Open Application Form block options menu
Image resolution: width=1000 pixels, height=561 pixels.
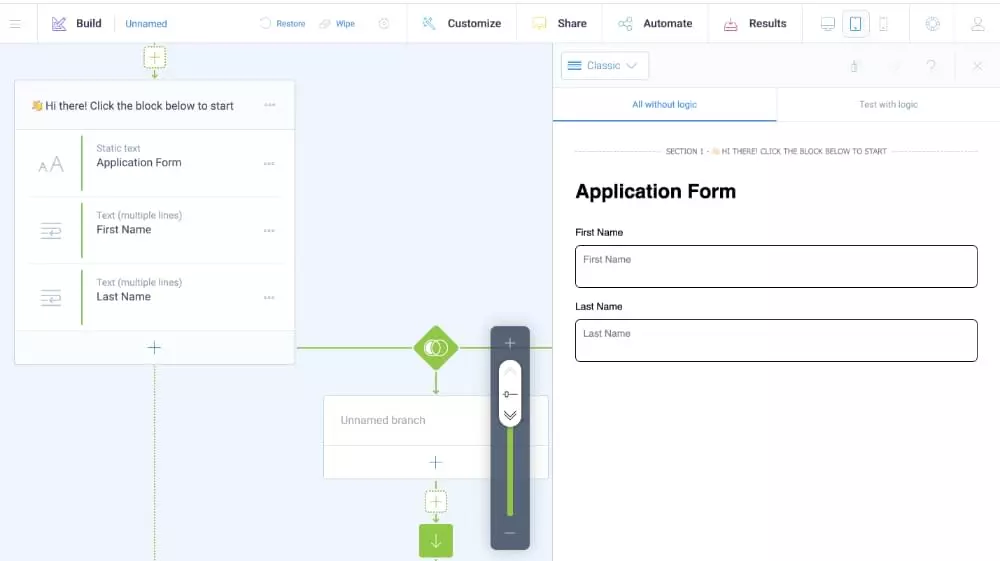point(269,164)
